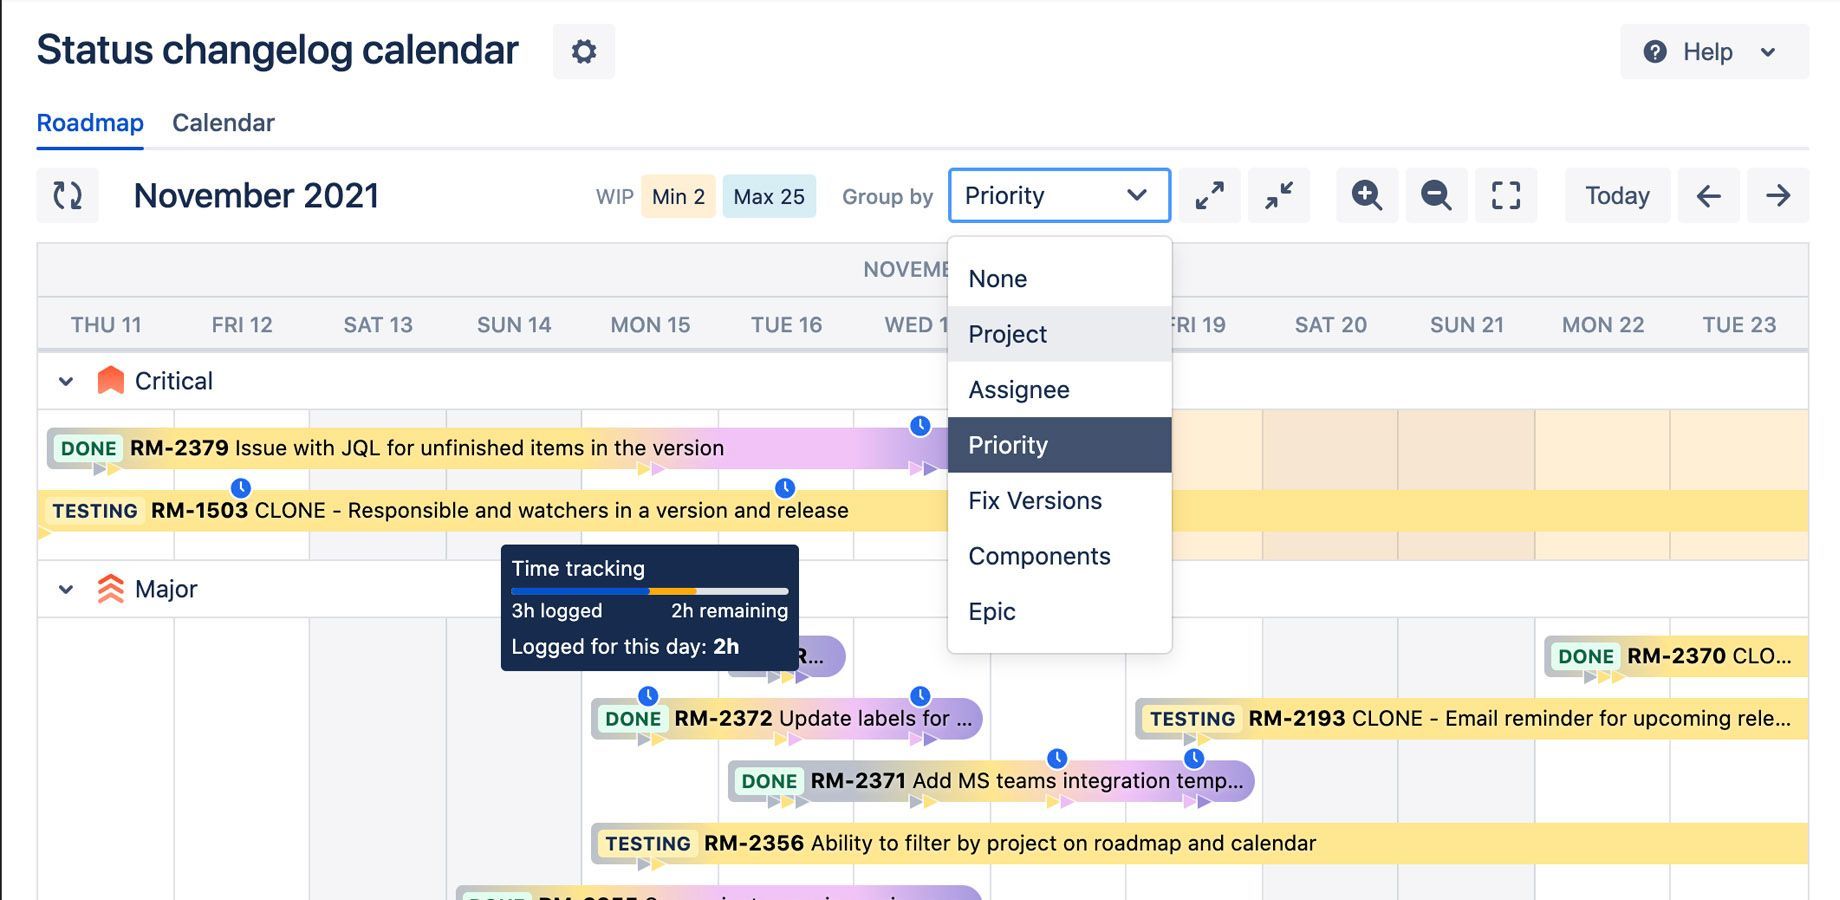Click Status changelog calendar title
The height and width of the screenshot is (900, 1840).
pos(278,50)
